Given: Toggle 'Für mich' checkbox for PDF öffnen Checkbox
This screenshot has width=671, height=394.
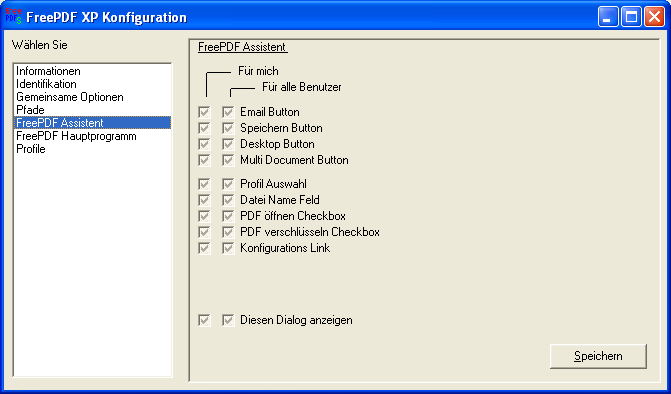Looking at the screenshot, I should pyautogui.click(x=205, y=216).
